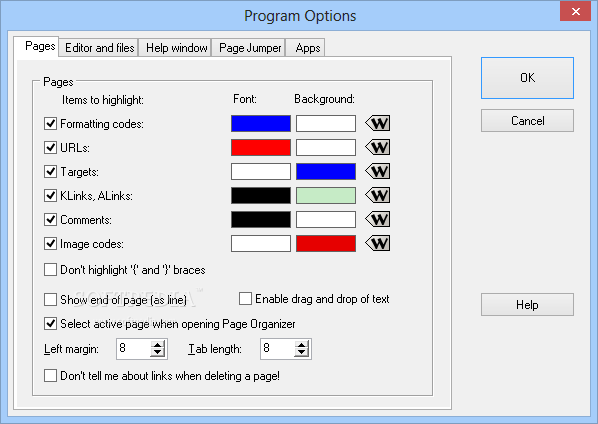Viewport: 598px width, 424px height.
Task: Uncheck the Comments checkbox
Action: pos(50,220)
